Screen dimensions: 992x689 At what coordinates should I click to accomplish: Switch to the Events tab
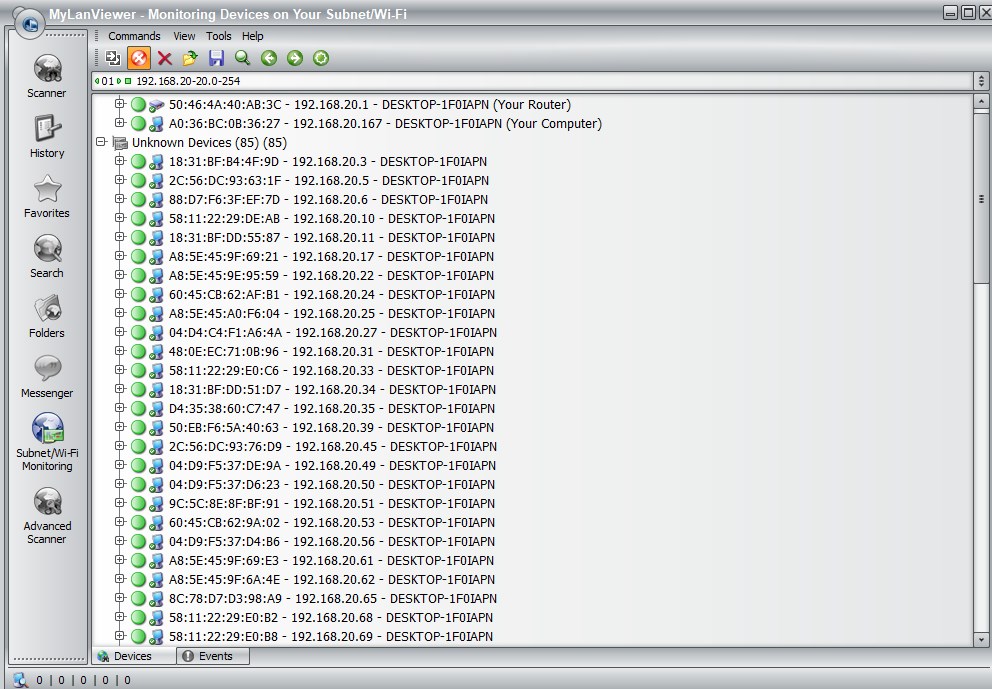[x=213, y=656]
